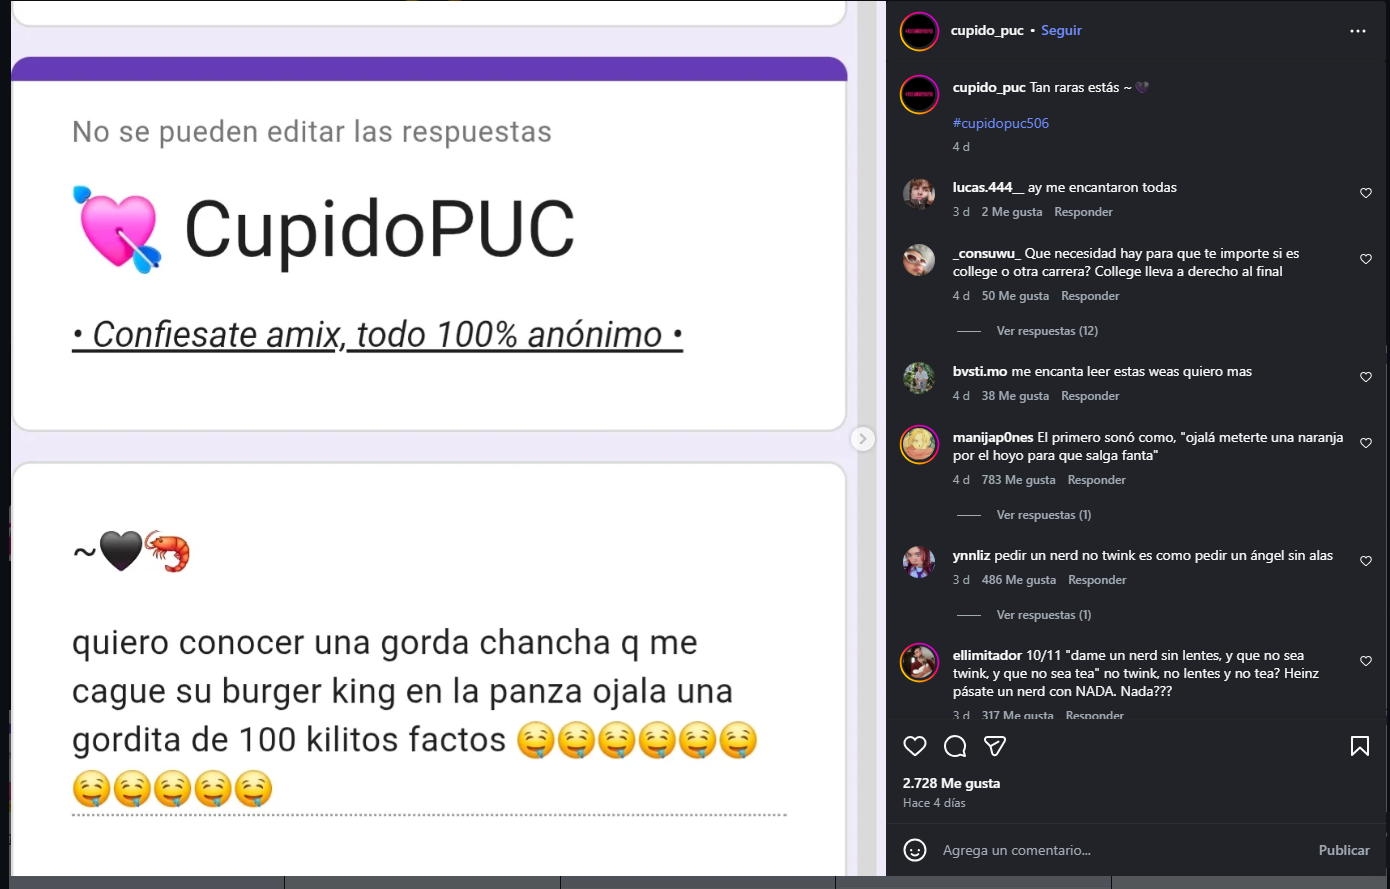The width and height of the screenshot is (1390, 889).
Task: Click Publicar to post comment
Action: (1344, 850)
